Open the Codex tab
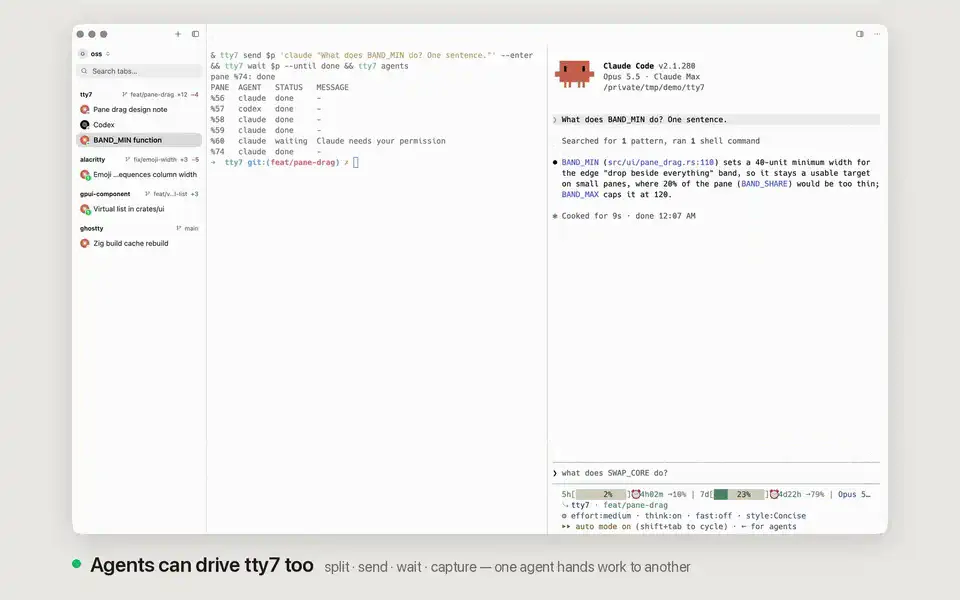 coord(139,125)
